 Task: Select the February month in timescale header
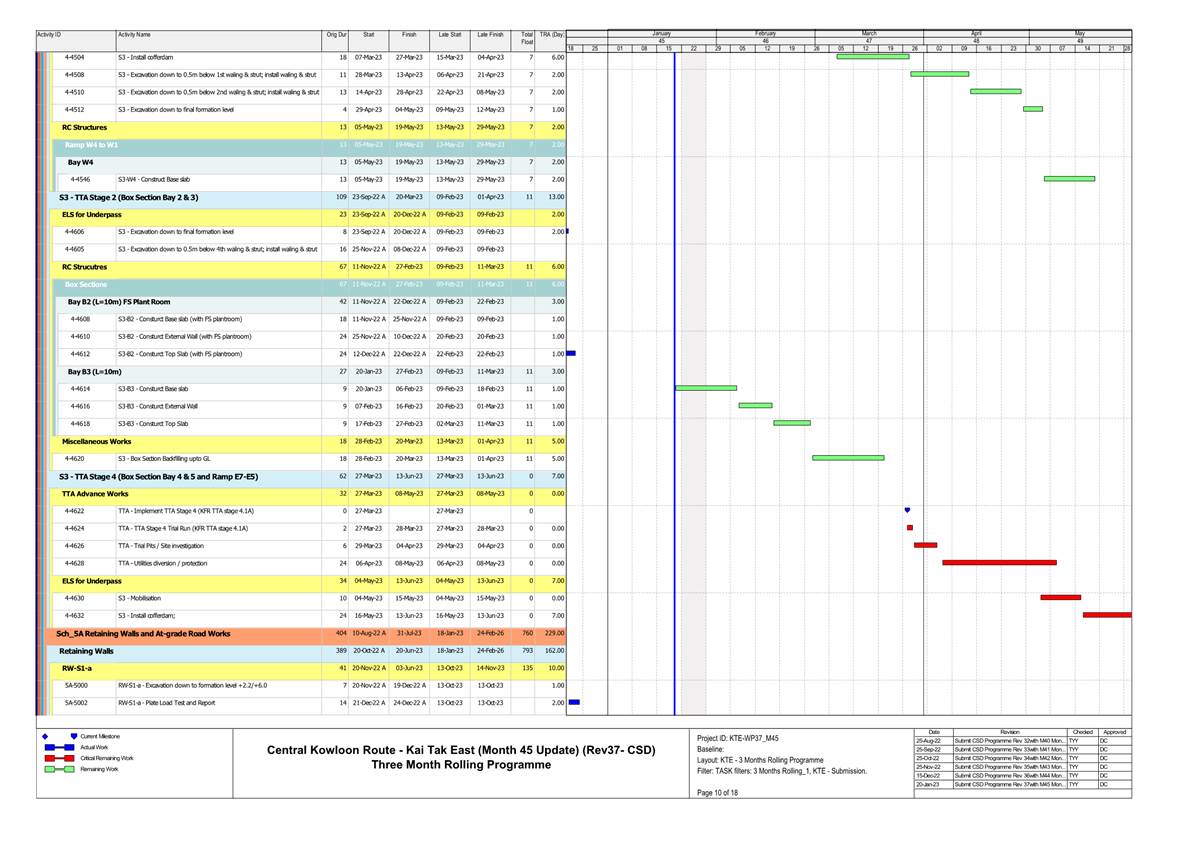765,34
